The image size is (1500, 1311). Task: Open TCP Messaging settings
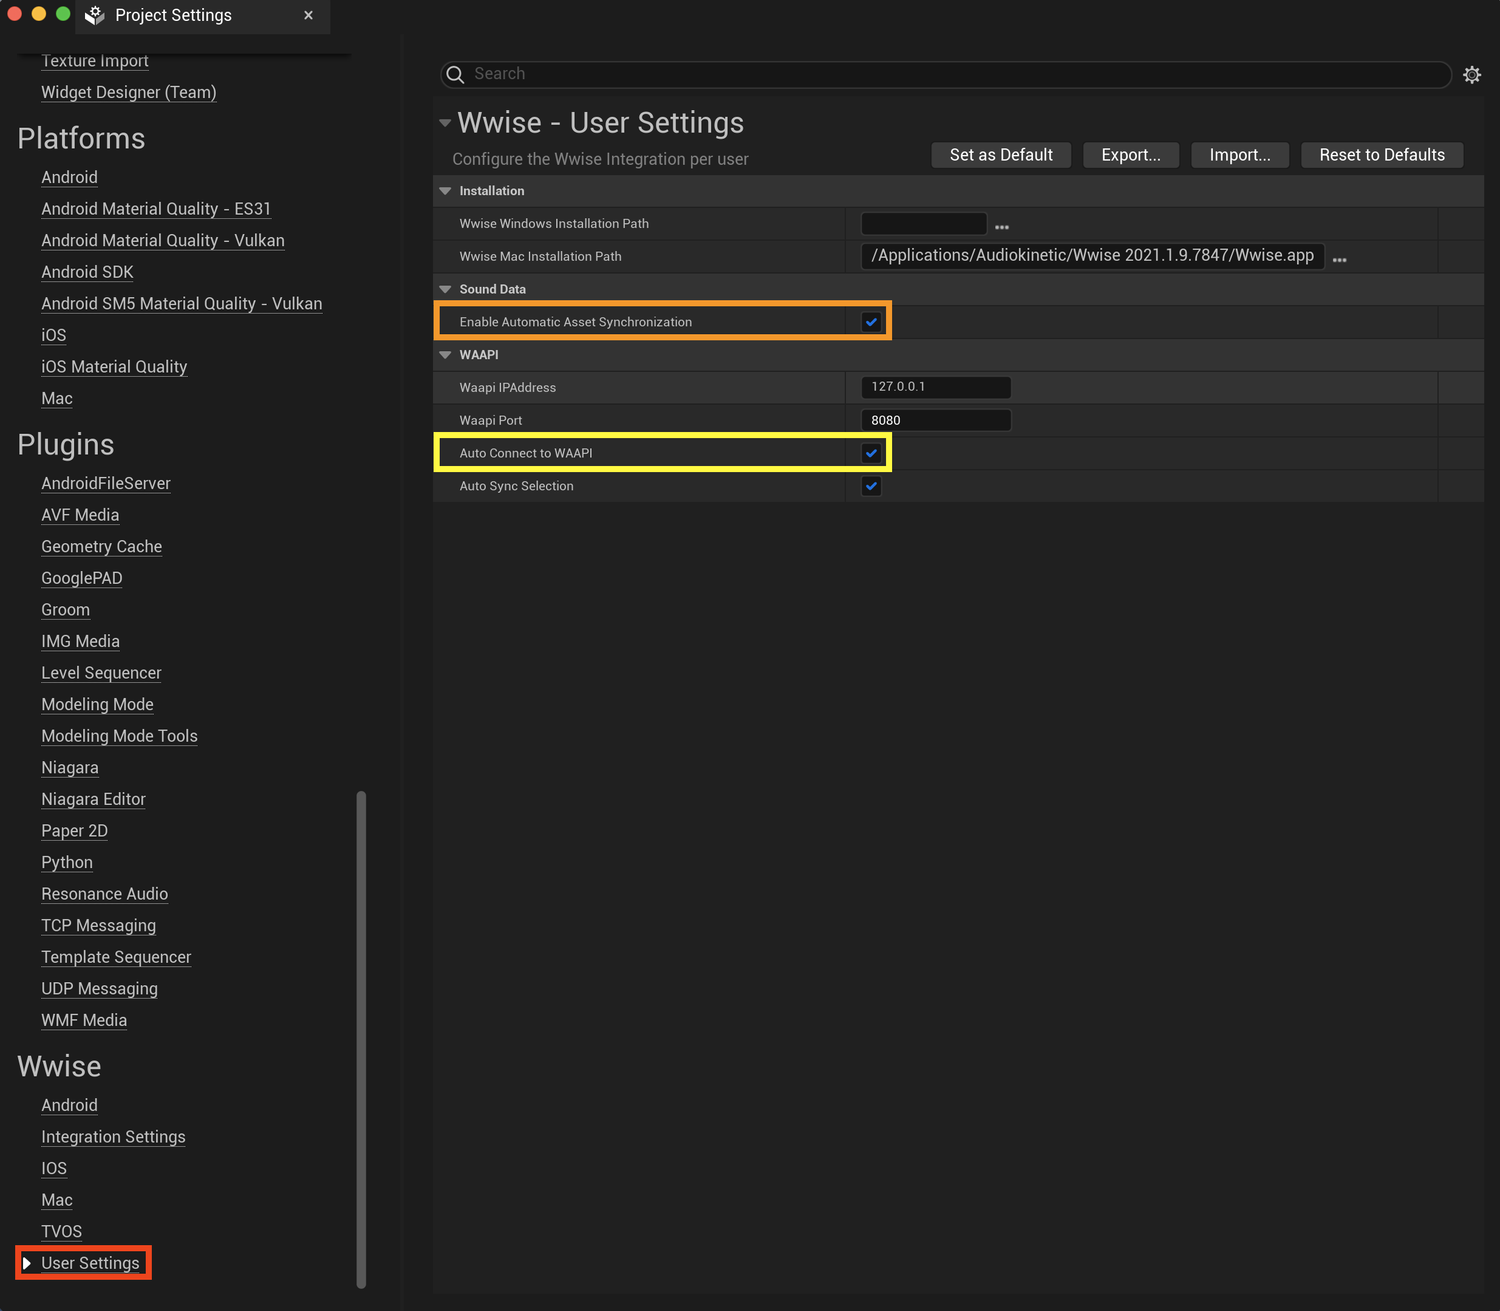click(x=99, y=926)
